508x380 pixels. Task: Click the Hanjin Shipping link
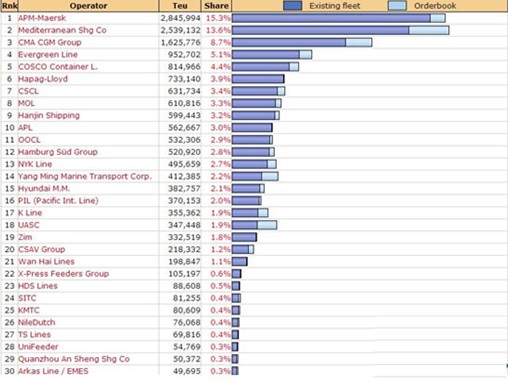pos(49,115)
